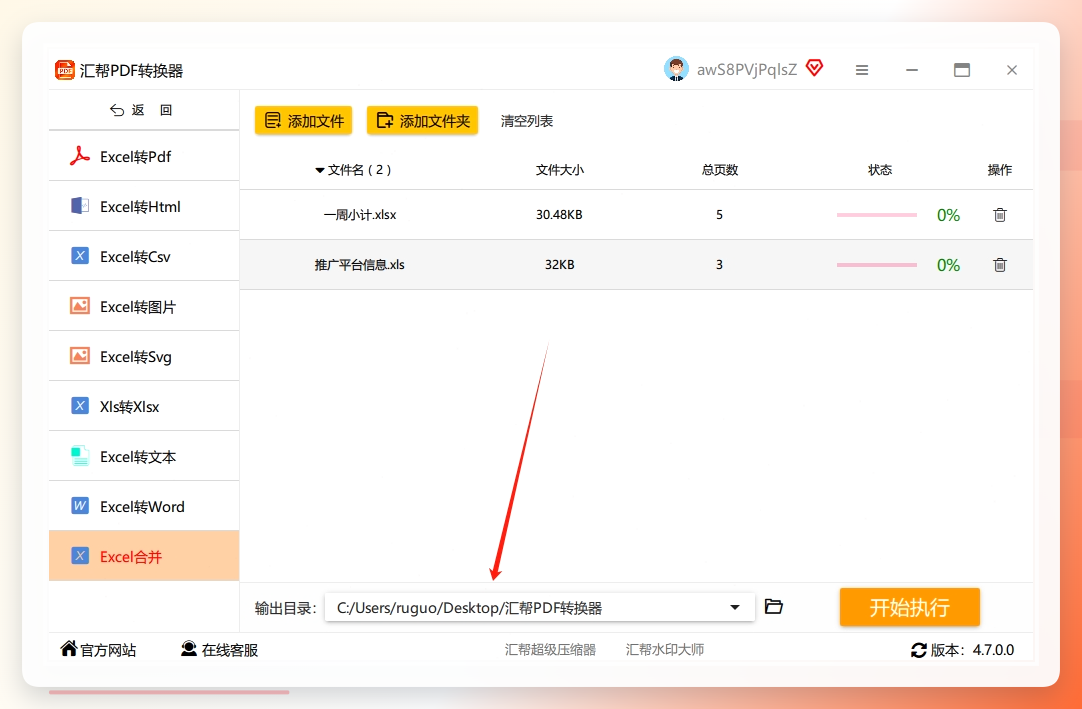This screenshot has width=1082, height=709.
Task: Go to the Xls转Xlsx converter
Action: tap(144, 406)
